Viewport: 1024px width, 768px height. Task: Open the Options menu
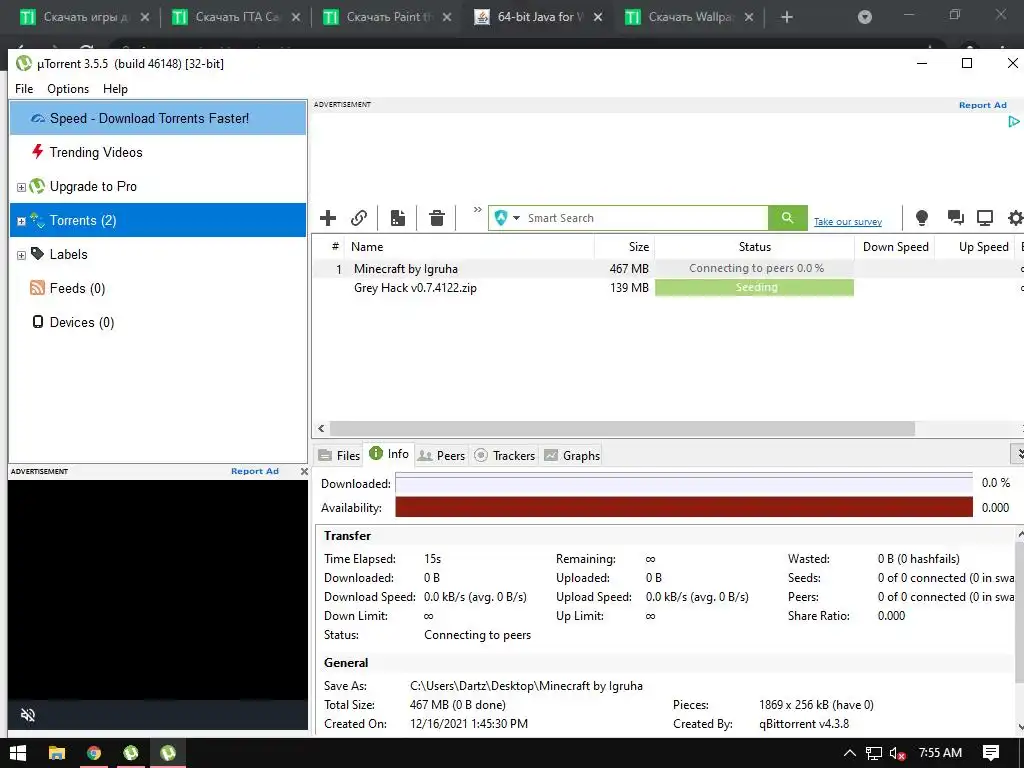point(68,89)
